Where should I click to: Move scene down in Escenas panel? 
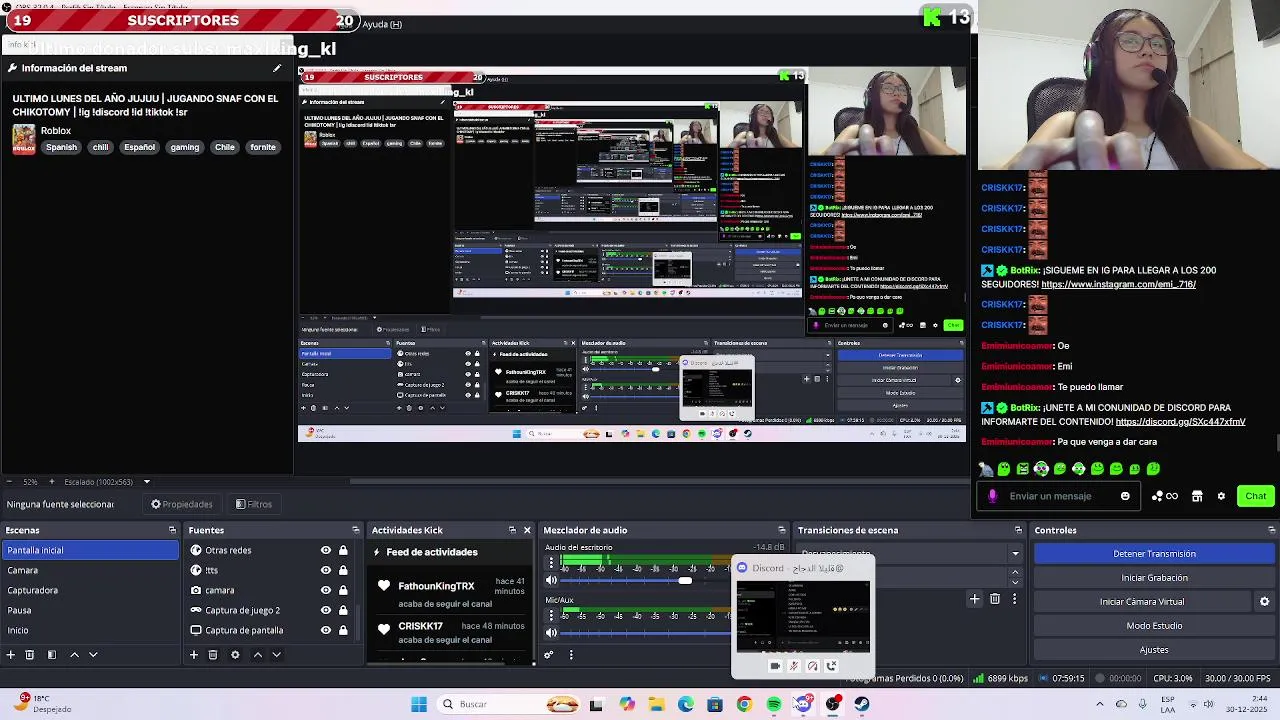[93, 655]
